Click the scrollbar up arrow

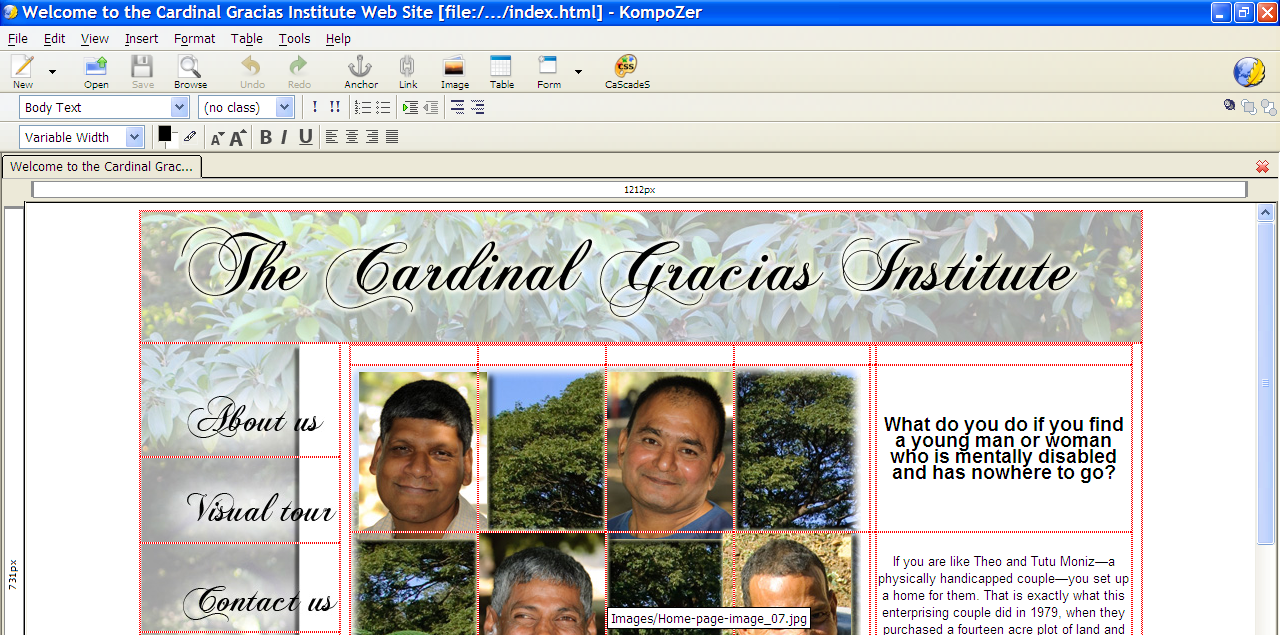coord(1266,212)
